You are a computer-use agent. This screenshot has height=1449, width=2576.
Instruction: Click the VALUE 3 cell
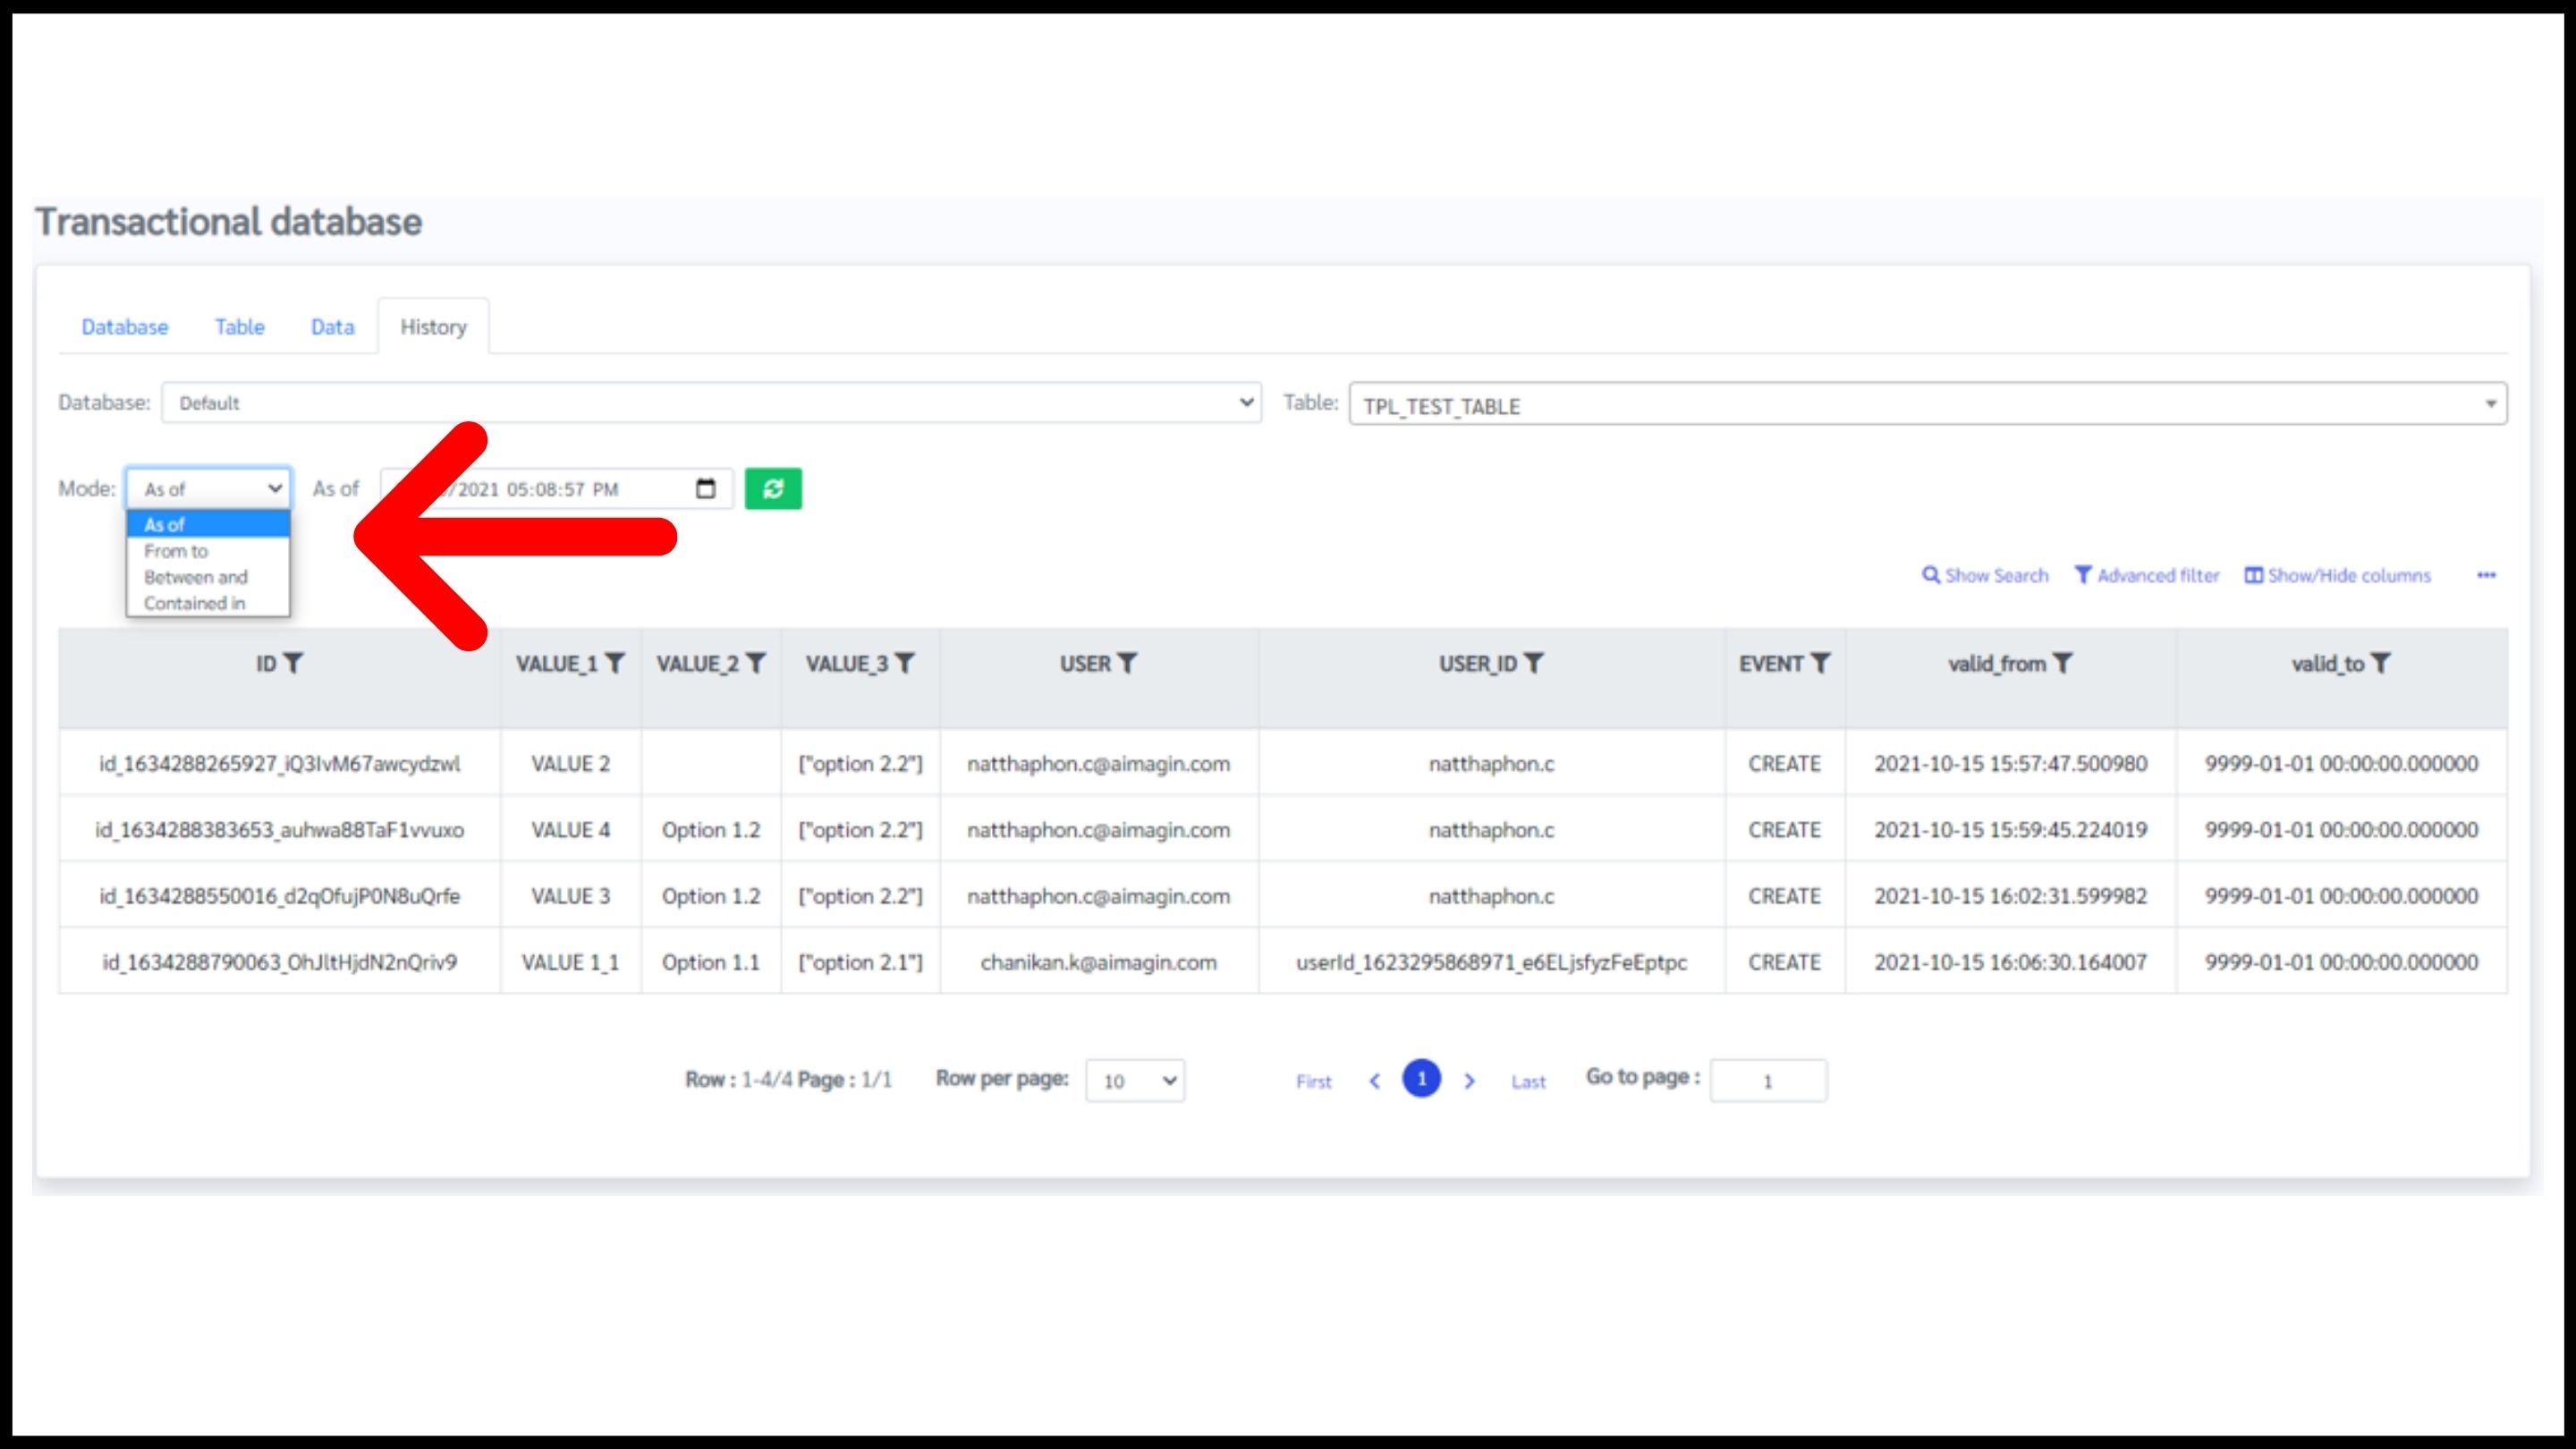(x=570, y=895)
